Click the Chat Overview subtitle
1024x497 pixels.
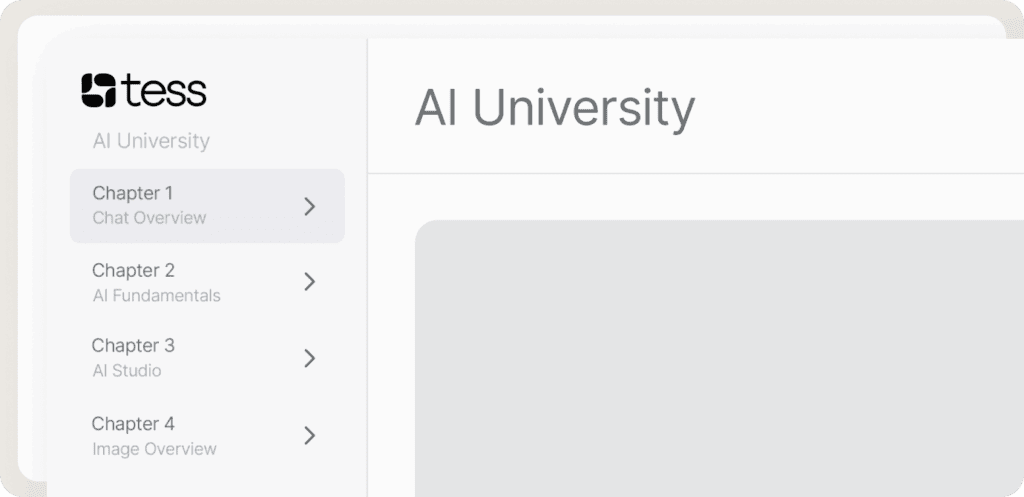click(x=149, y=218)
